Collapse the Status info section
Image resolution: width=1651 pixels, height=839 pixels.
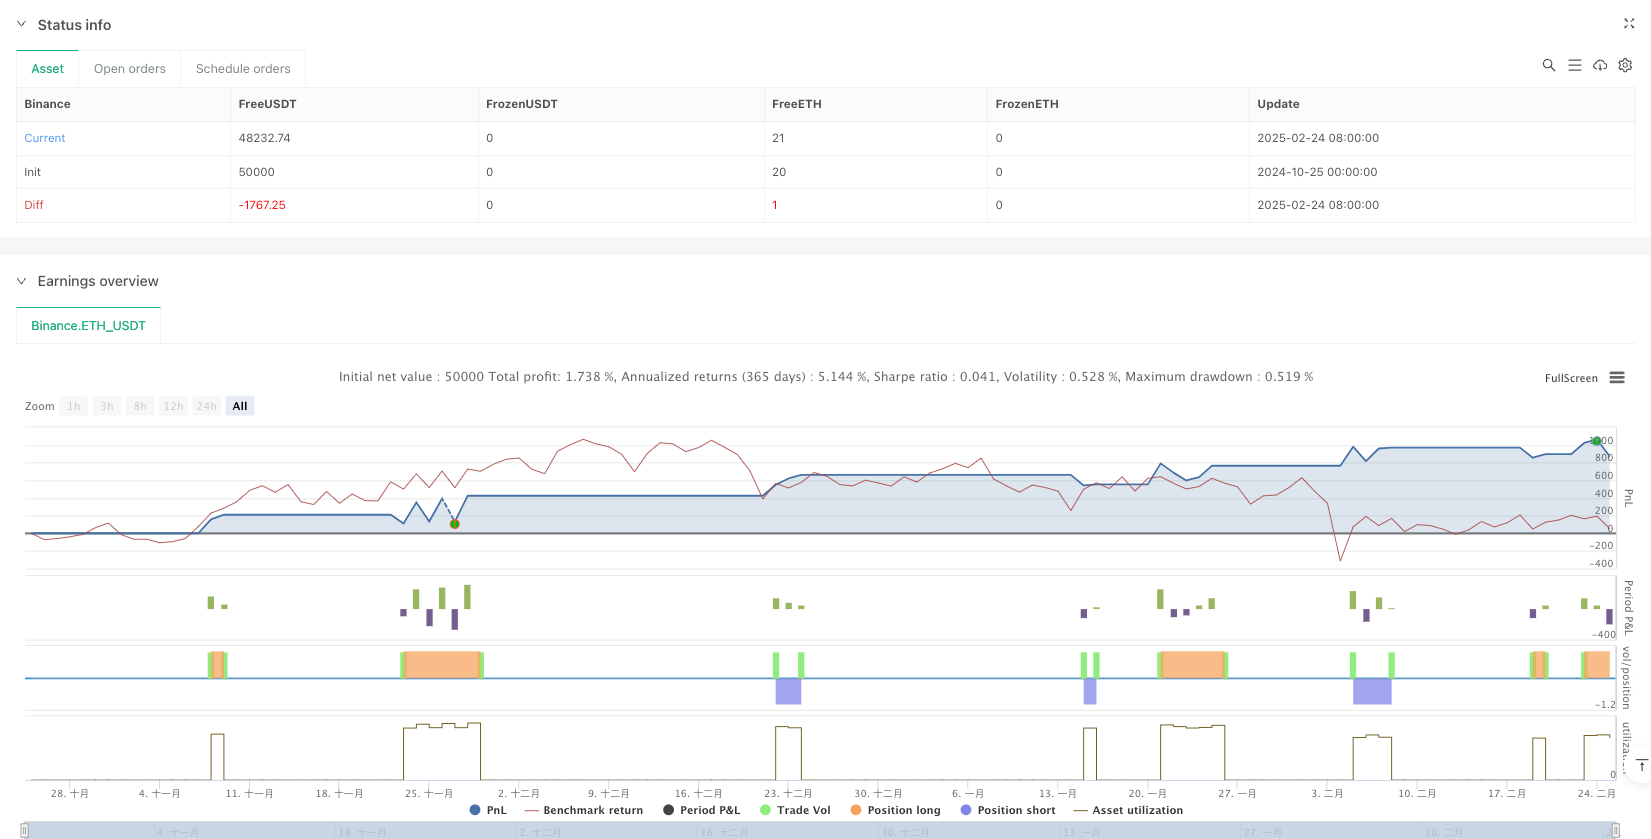pos(22,25)
